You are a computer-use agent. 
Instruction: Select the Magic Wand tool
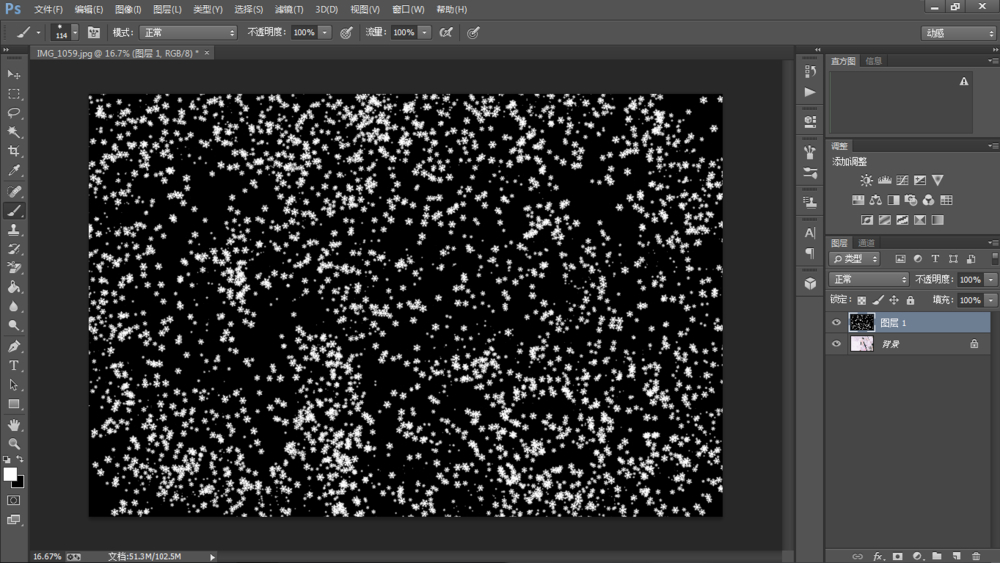click(x=13, y=132)
